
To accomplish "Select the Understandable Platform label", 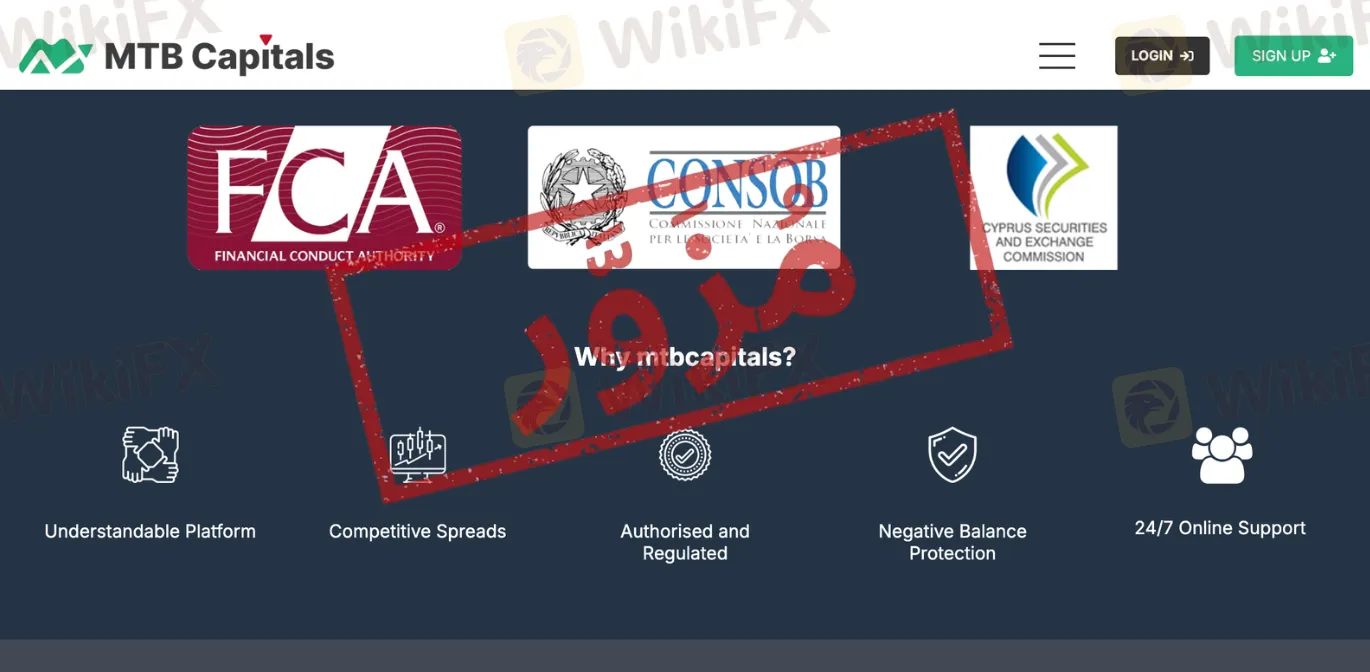I will [150, 532].
